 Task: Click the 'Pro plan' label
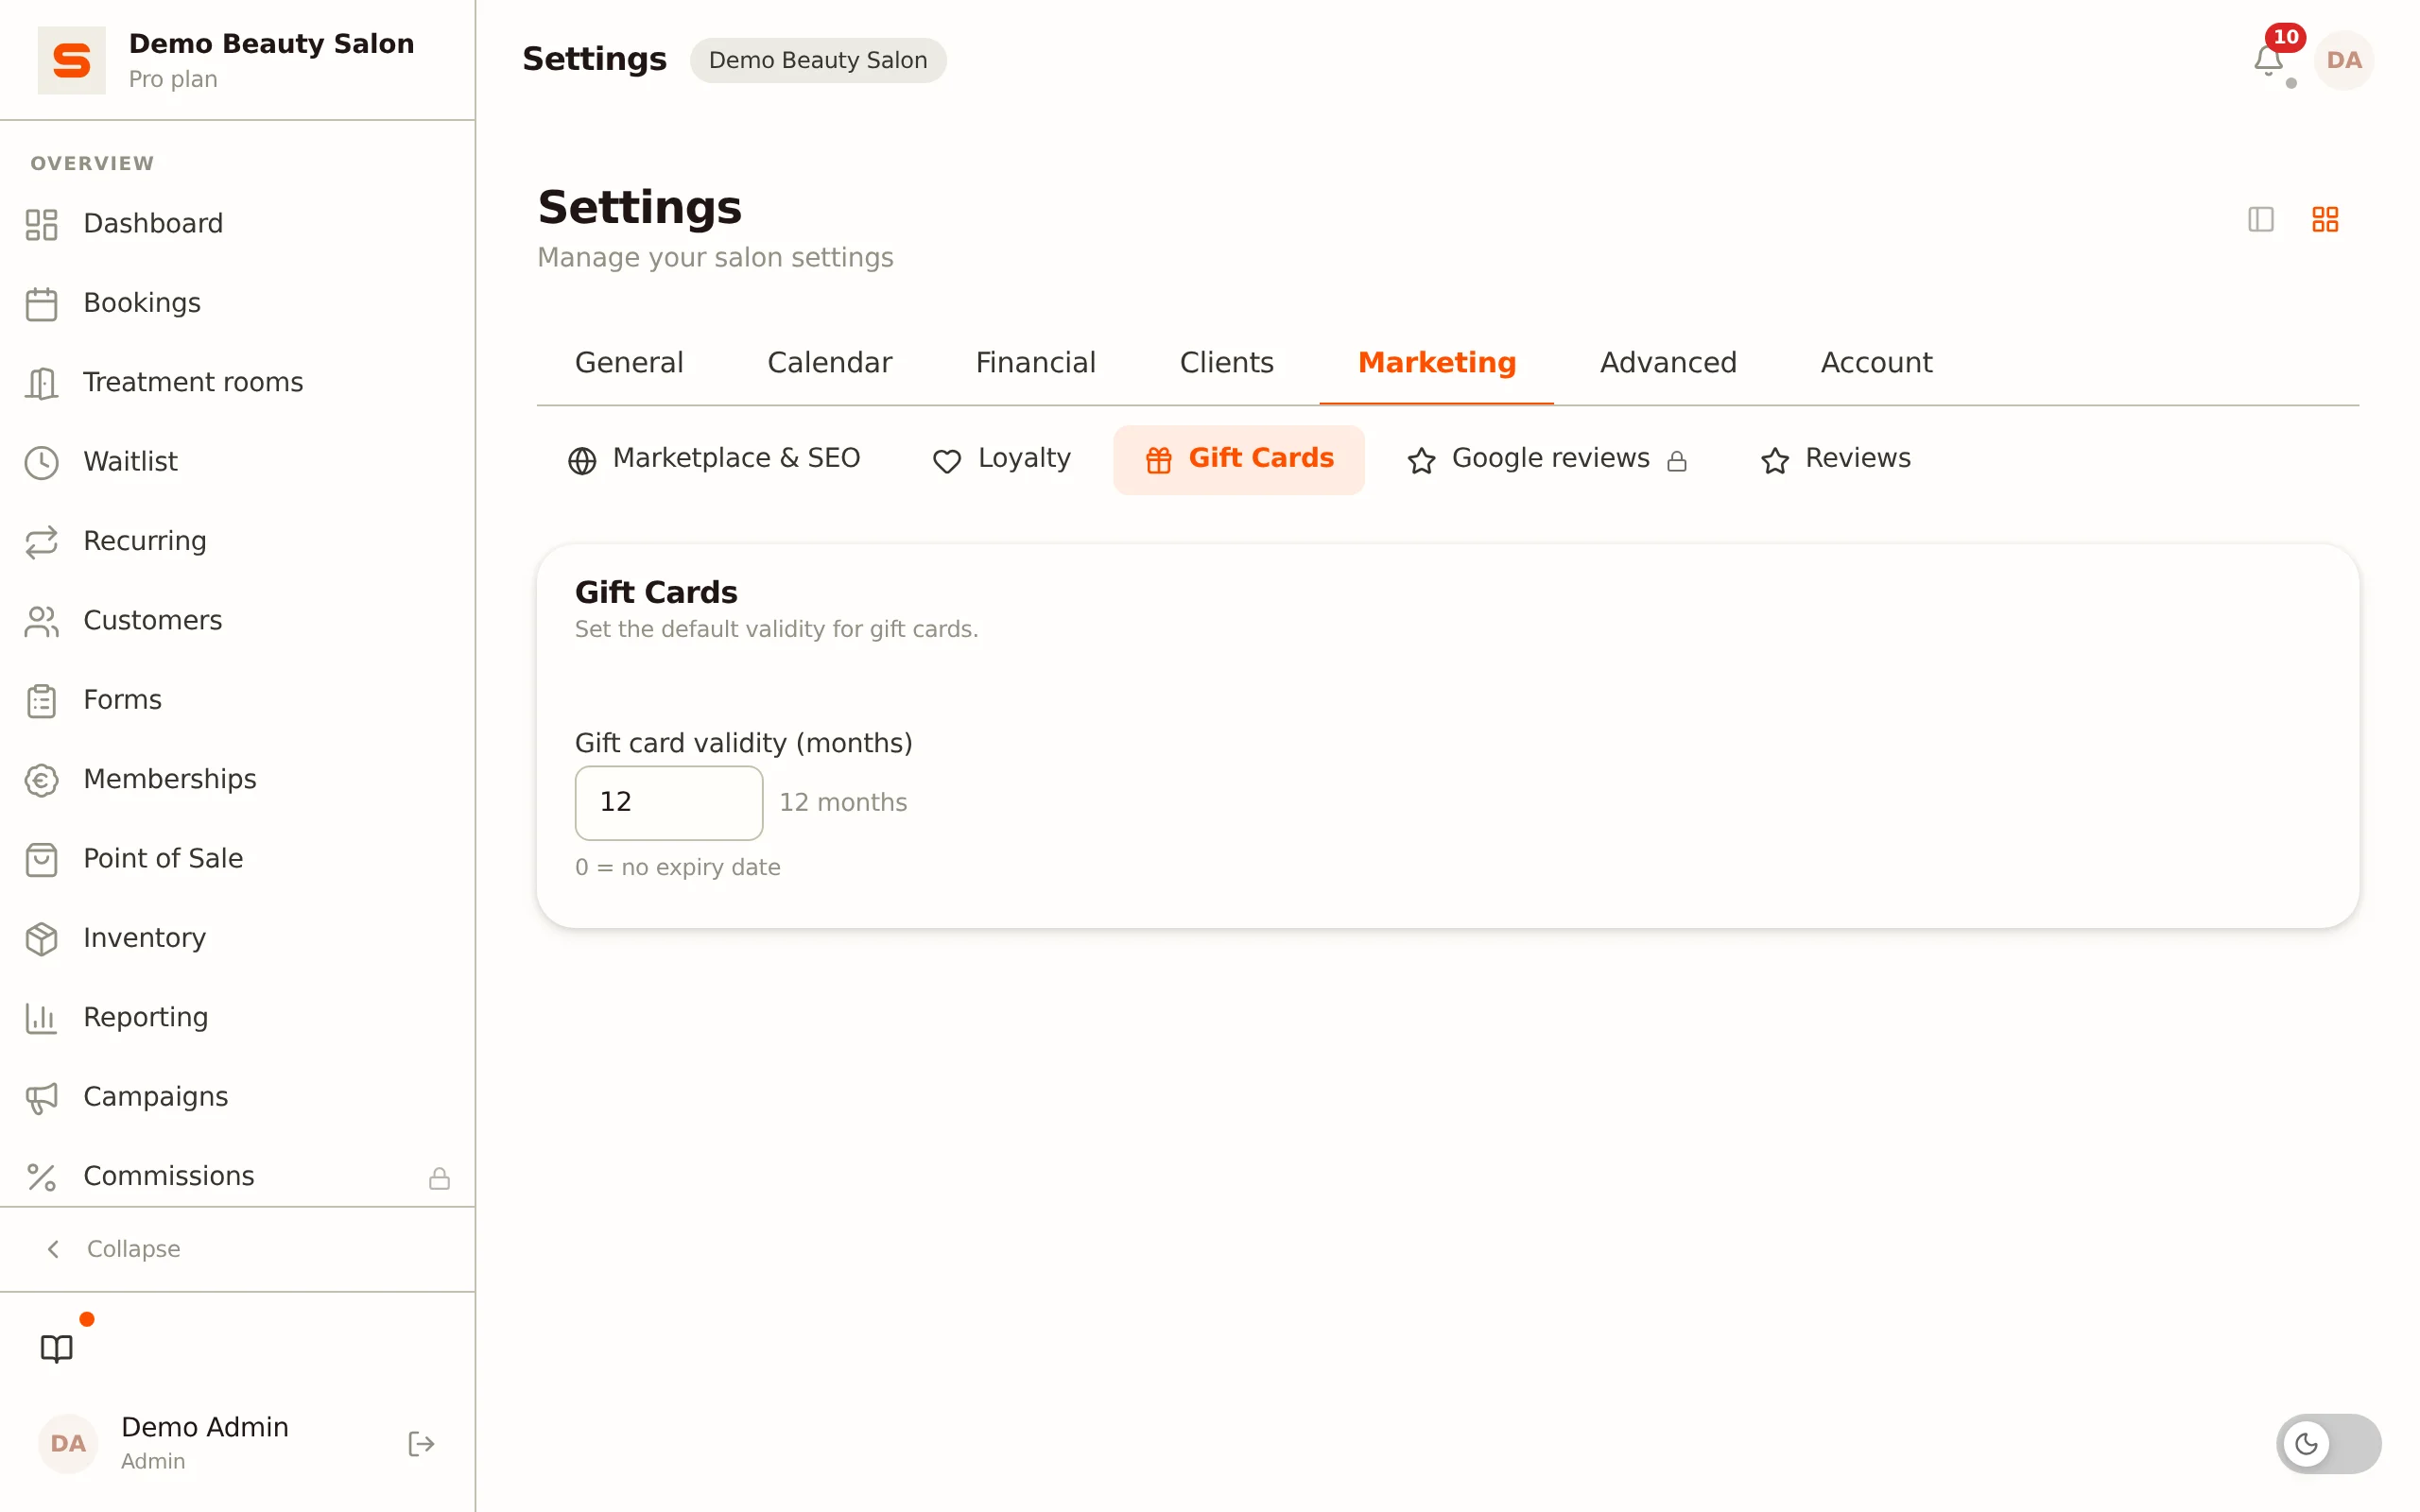[173, 79]
